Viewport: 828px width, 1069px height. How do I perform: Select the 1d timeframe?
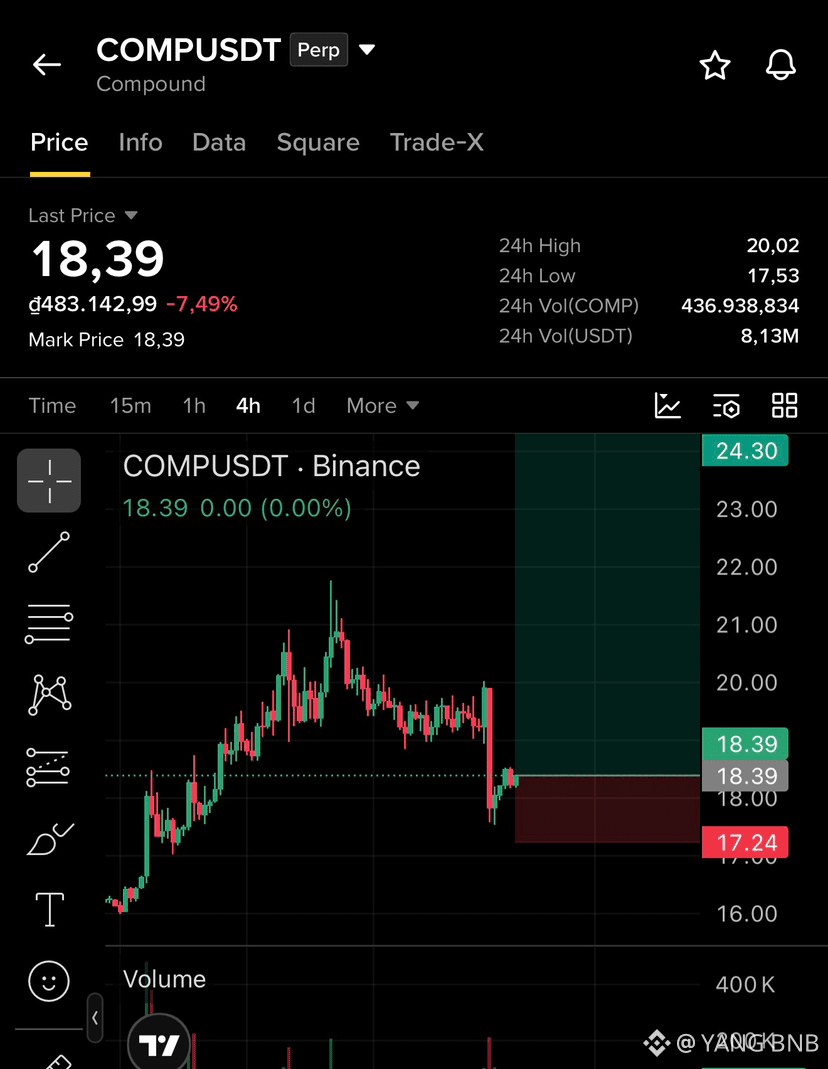pos(303,406)
